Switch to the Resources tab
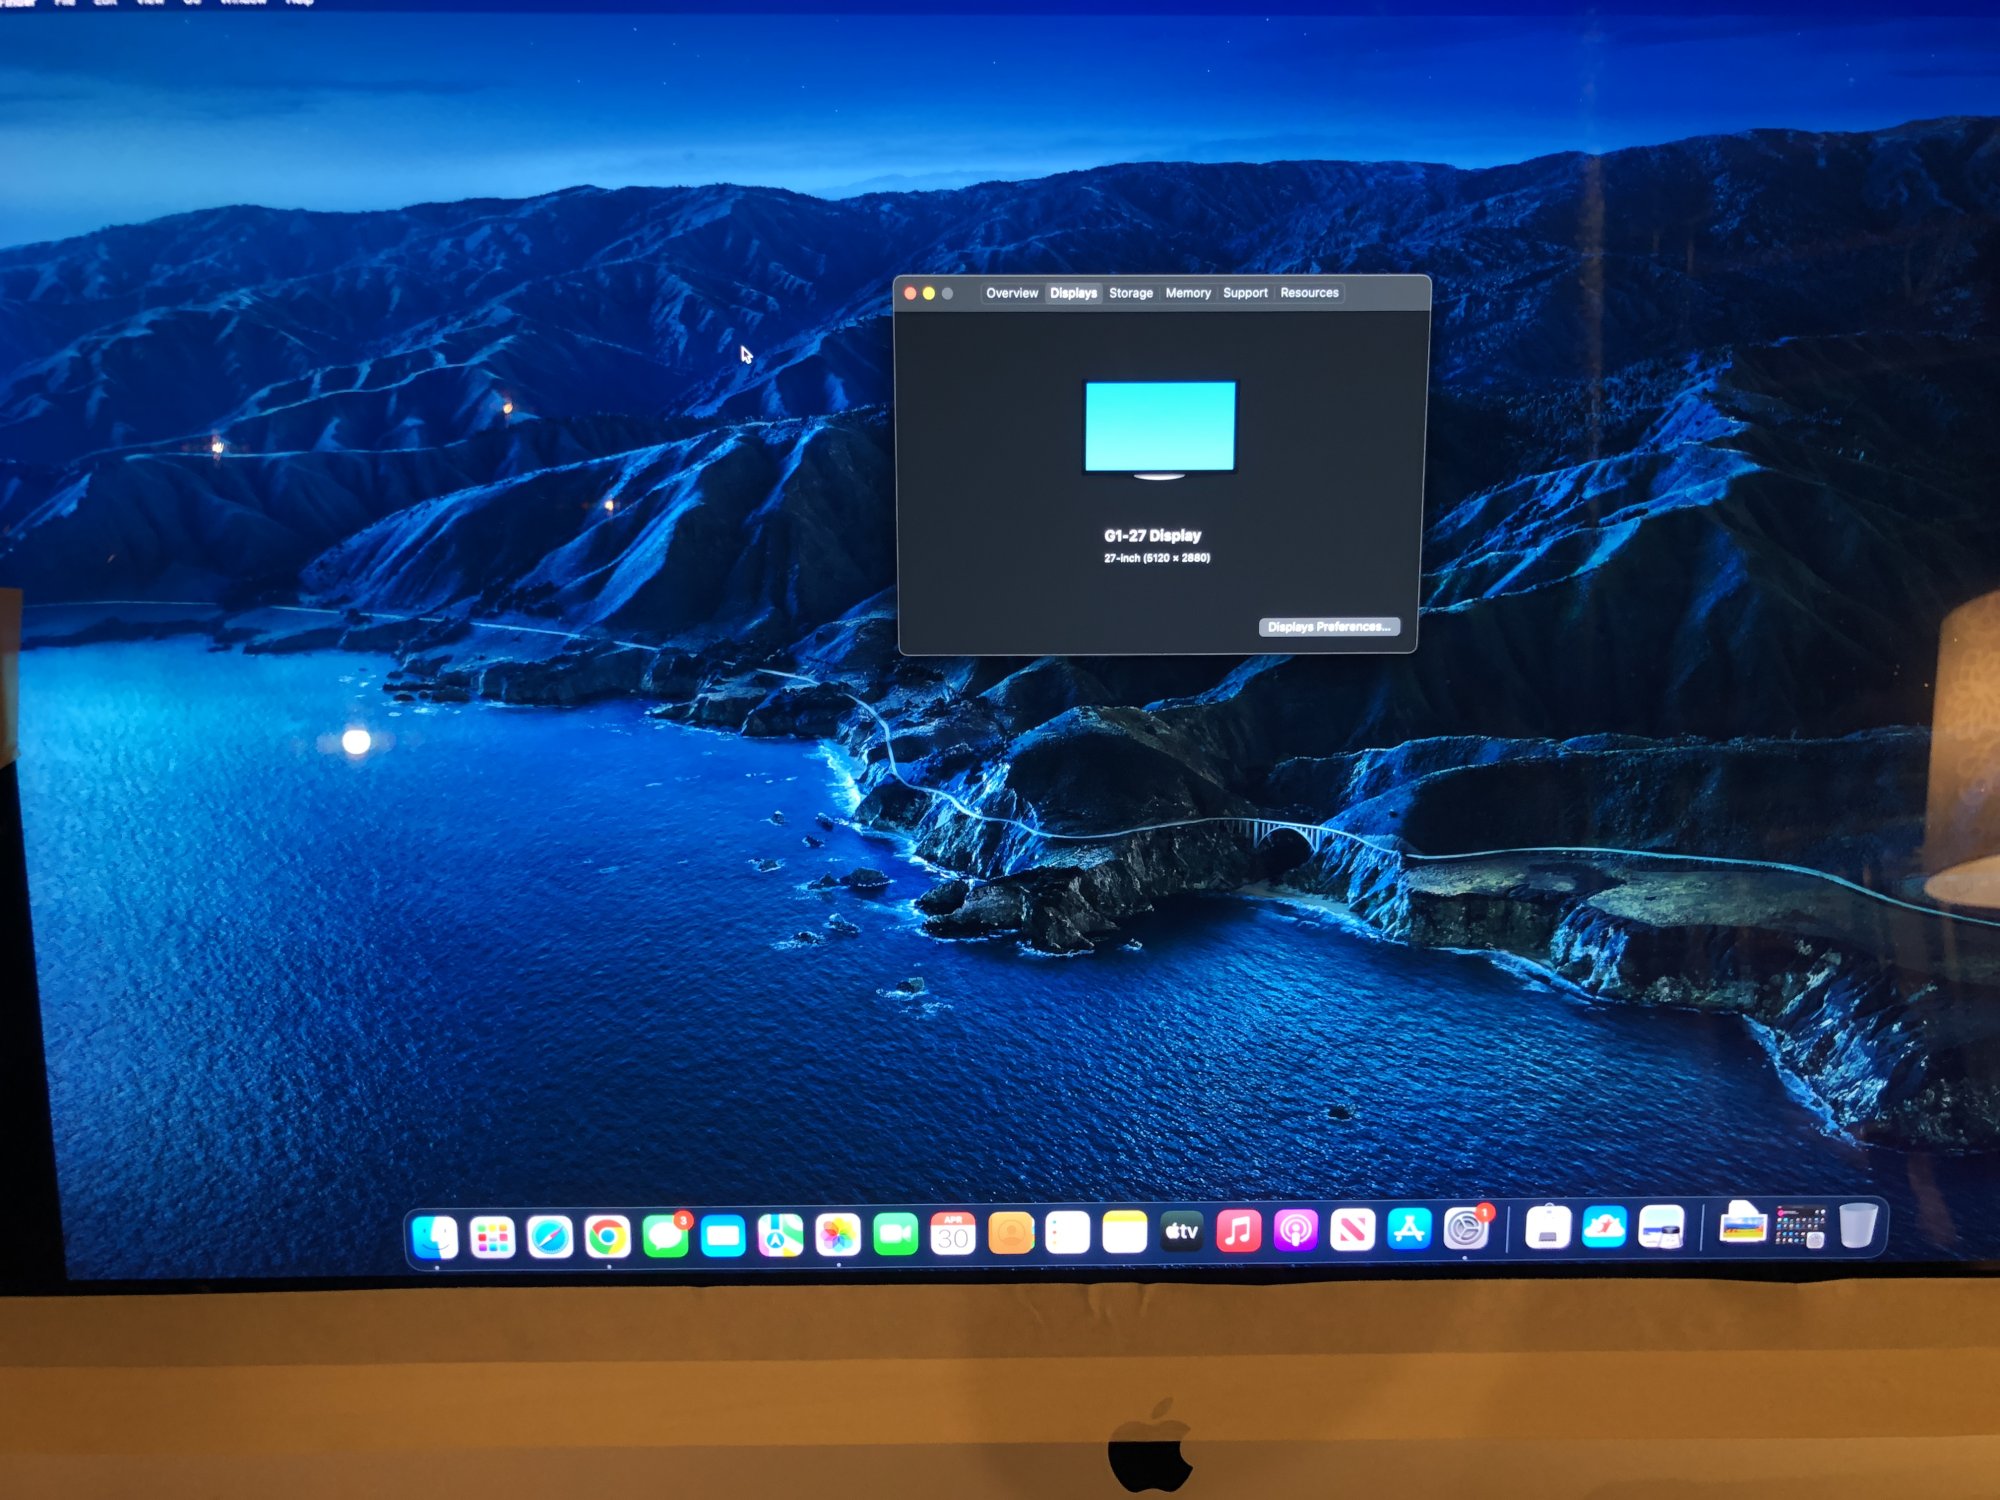 tap(1308, 293)
